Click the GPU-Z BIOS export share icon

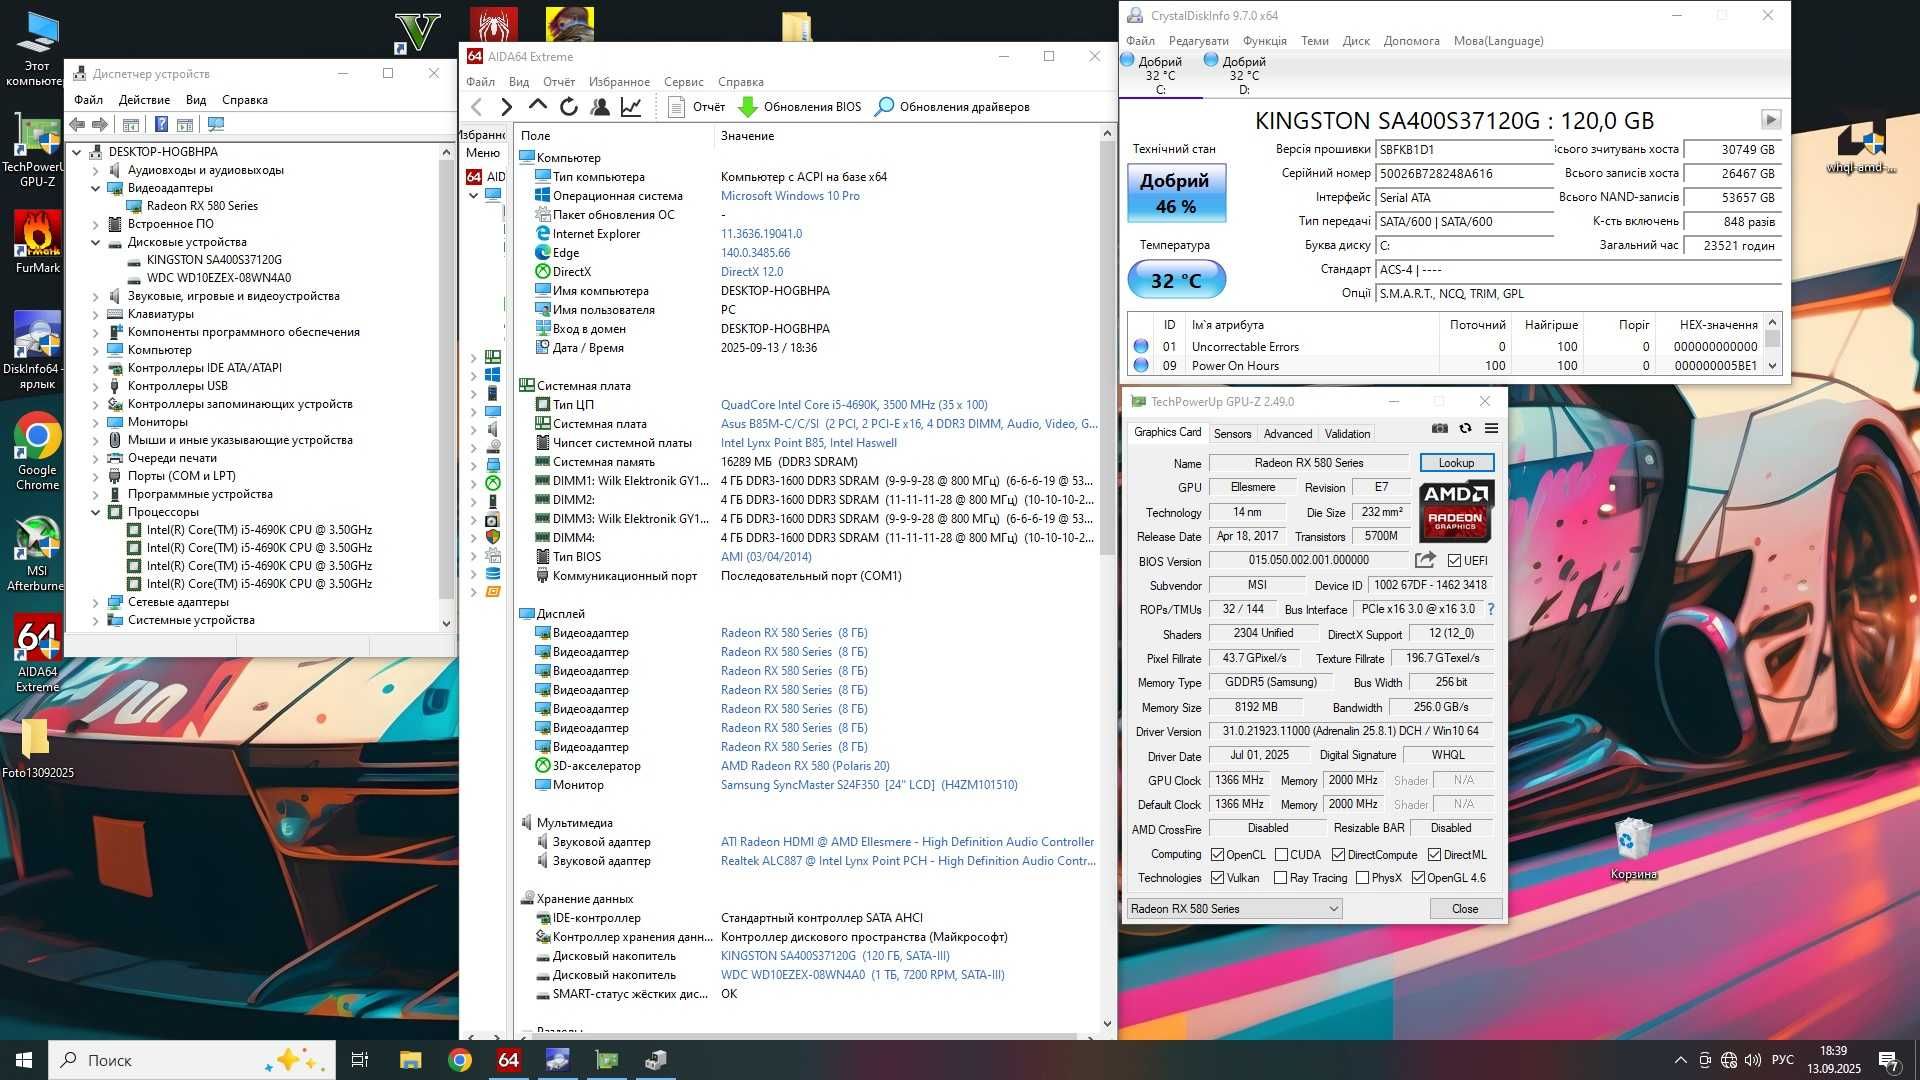1425,560
